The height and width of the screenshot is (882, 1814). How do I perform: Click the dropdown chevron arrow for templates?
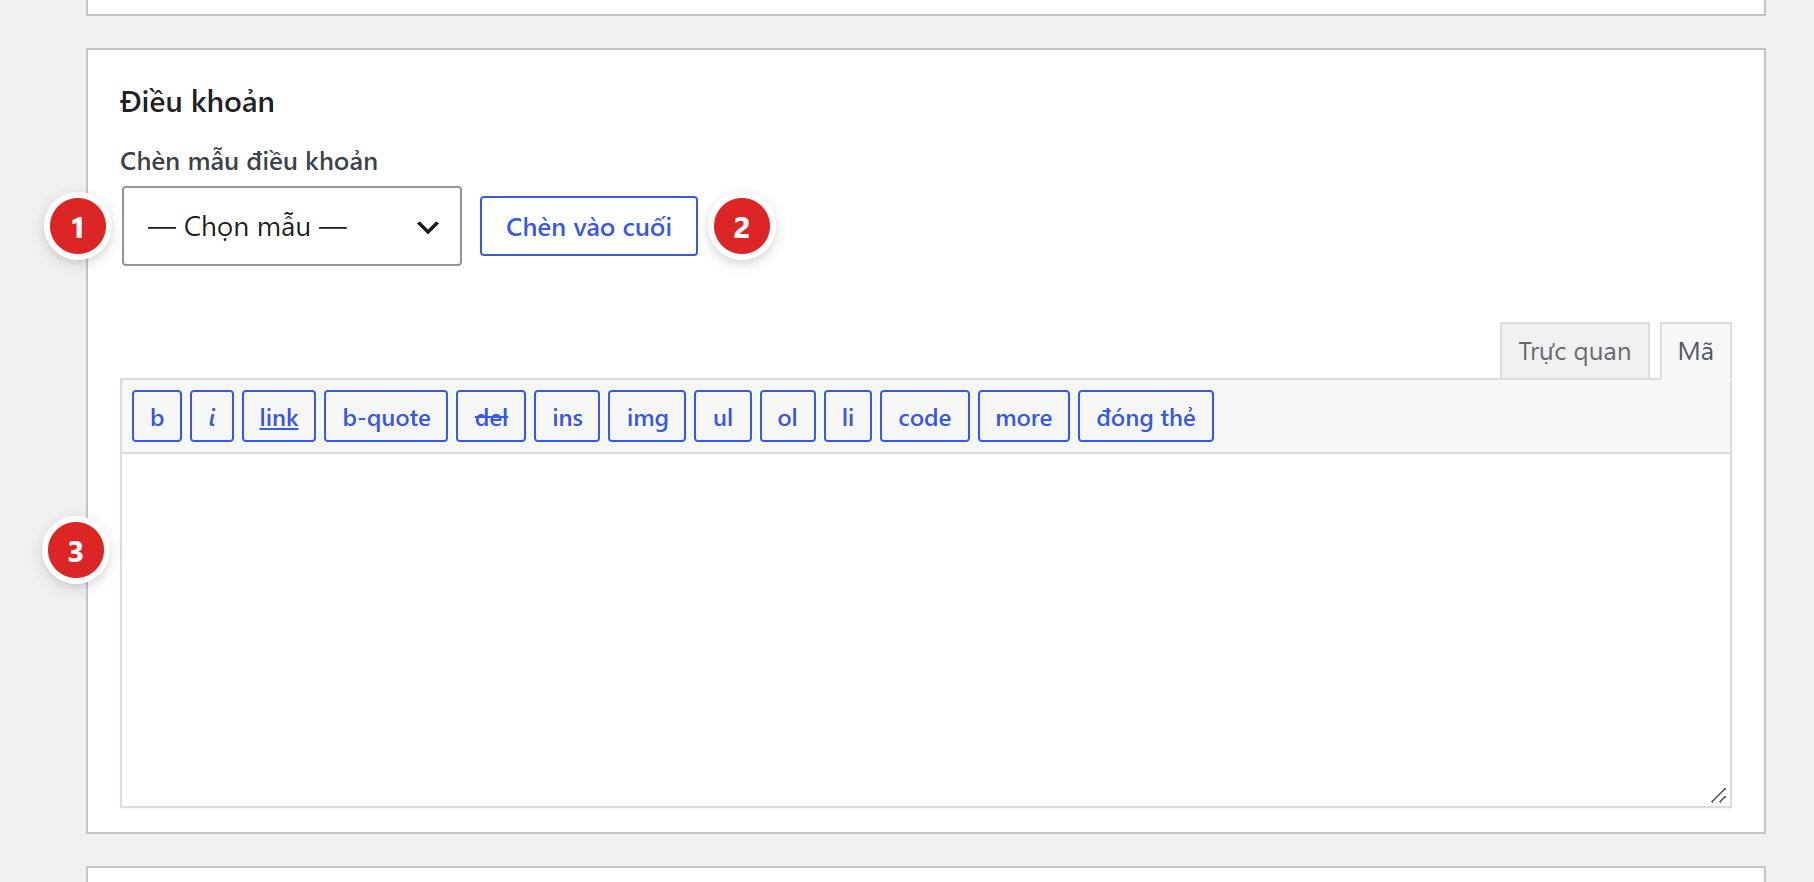pyautogui.click(x=428, y=227)
